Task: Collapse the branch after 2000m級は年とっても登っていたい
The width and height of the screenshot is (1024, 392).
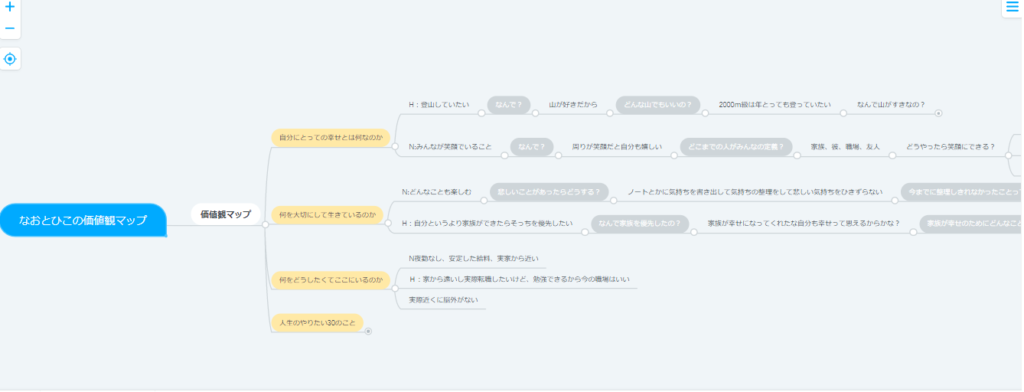Action: [x=843, y=113]
